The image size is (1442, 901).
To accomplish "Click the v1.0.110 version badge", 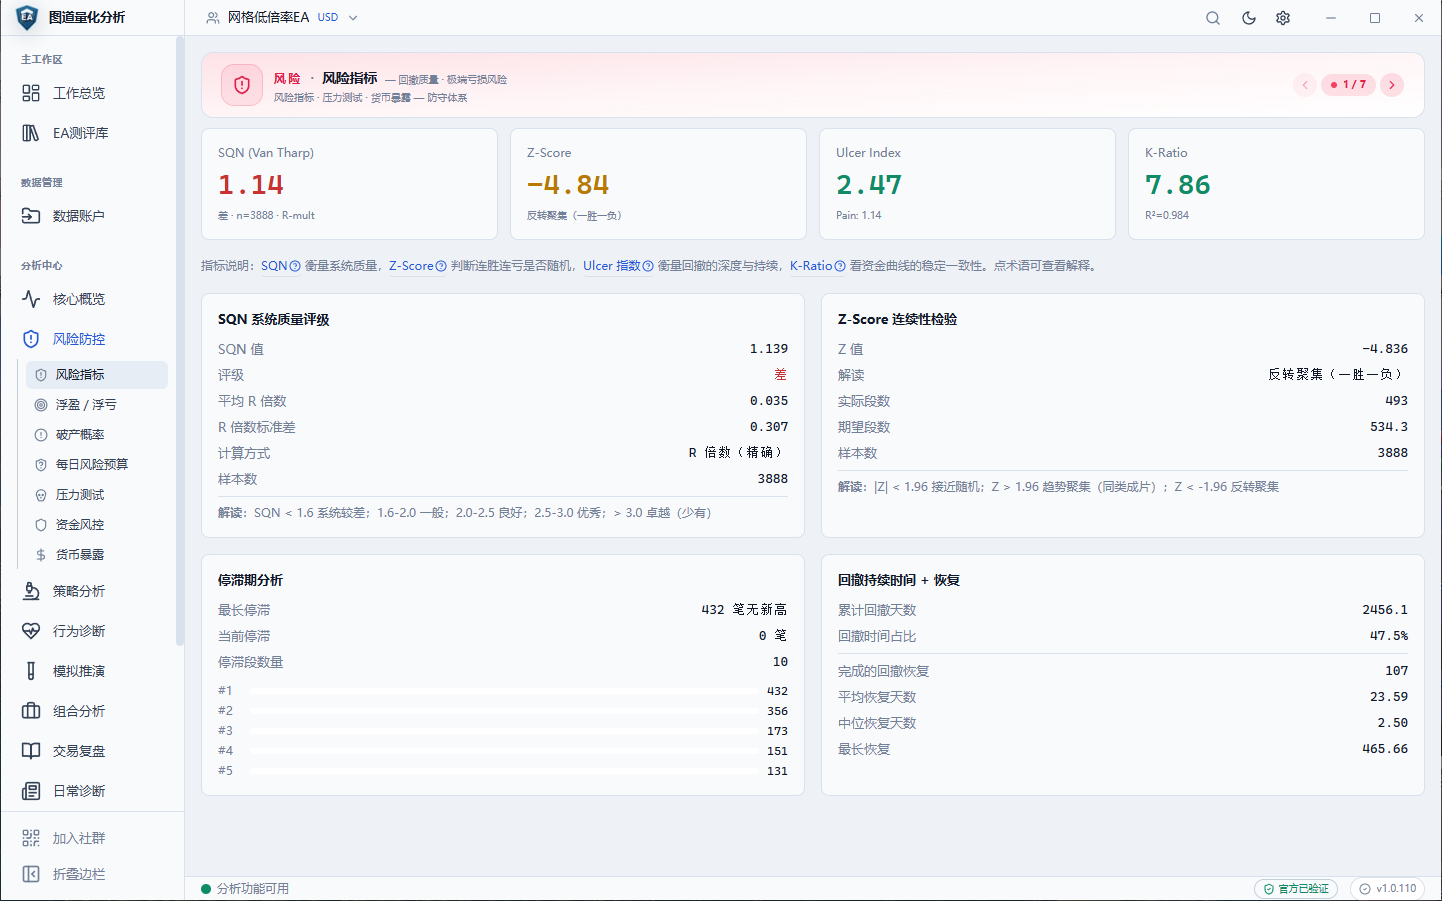I will 1388,888.
